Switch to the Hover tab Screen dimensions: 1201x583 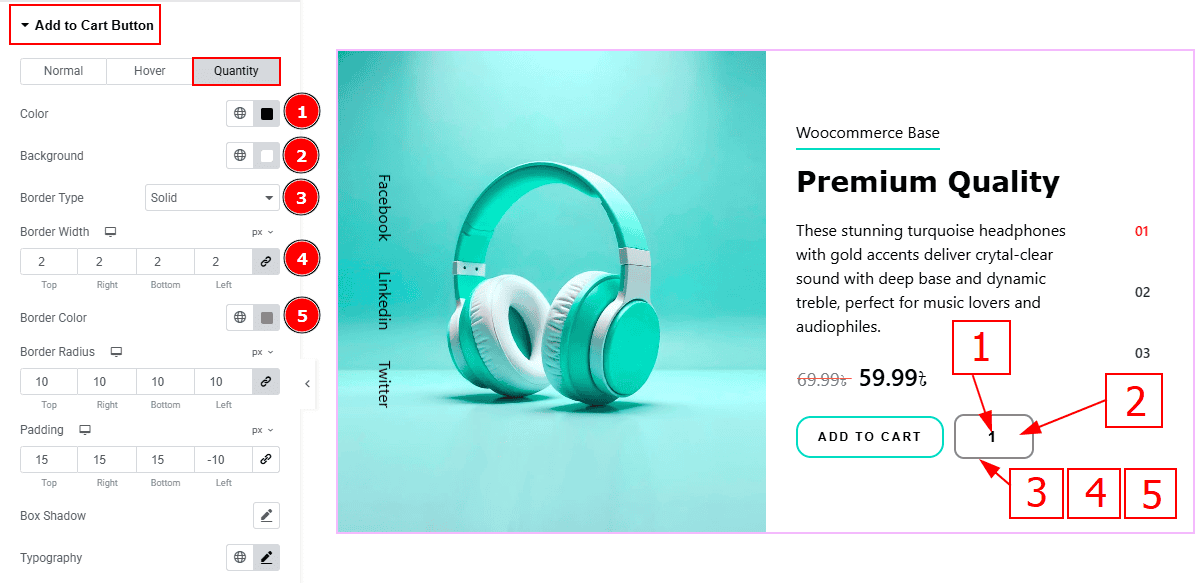[x=149, y=71]
